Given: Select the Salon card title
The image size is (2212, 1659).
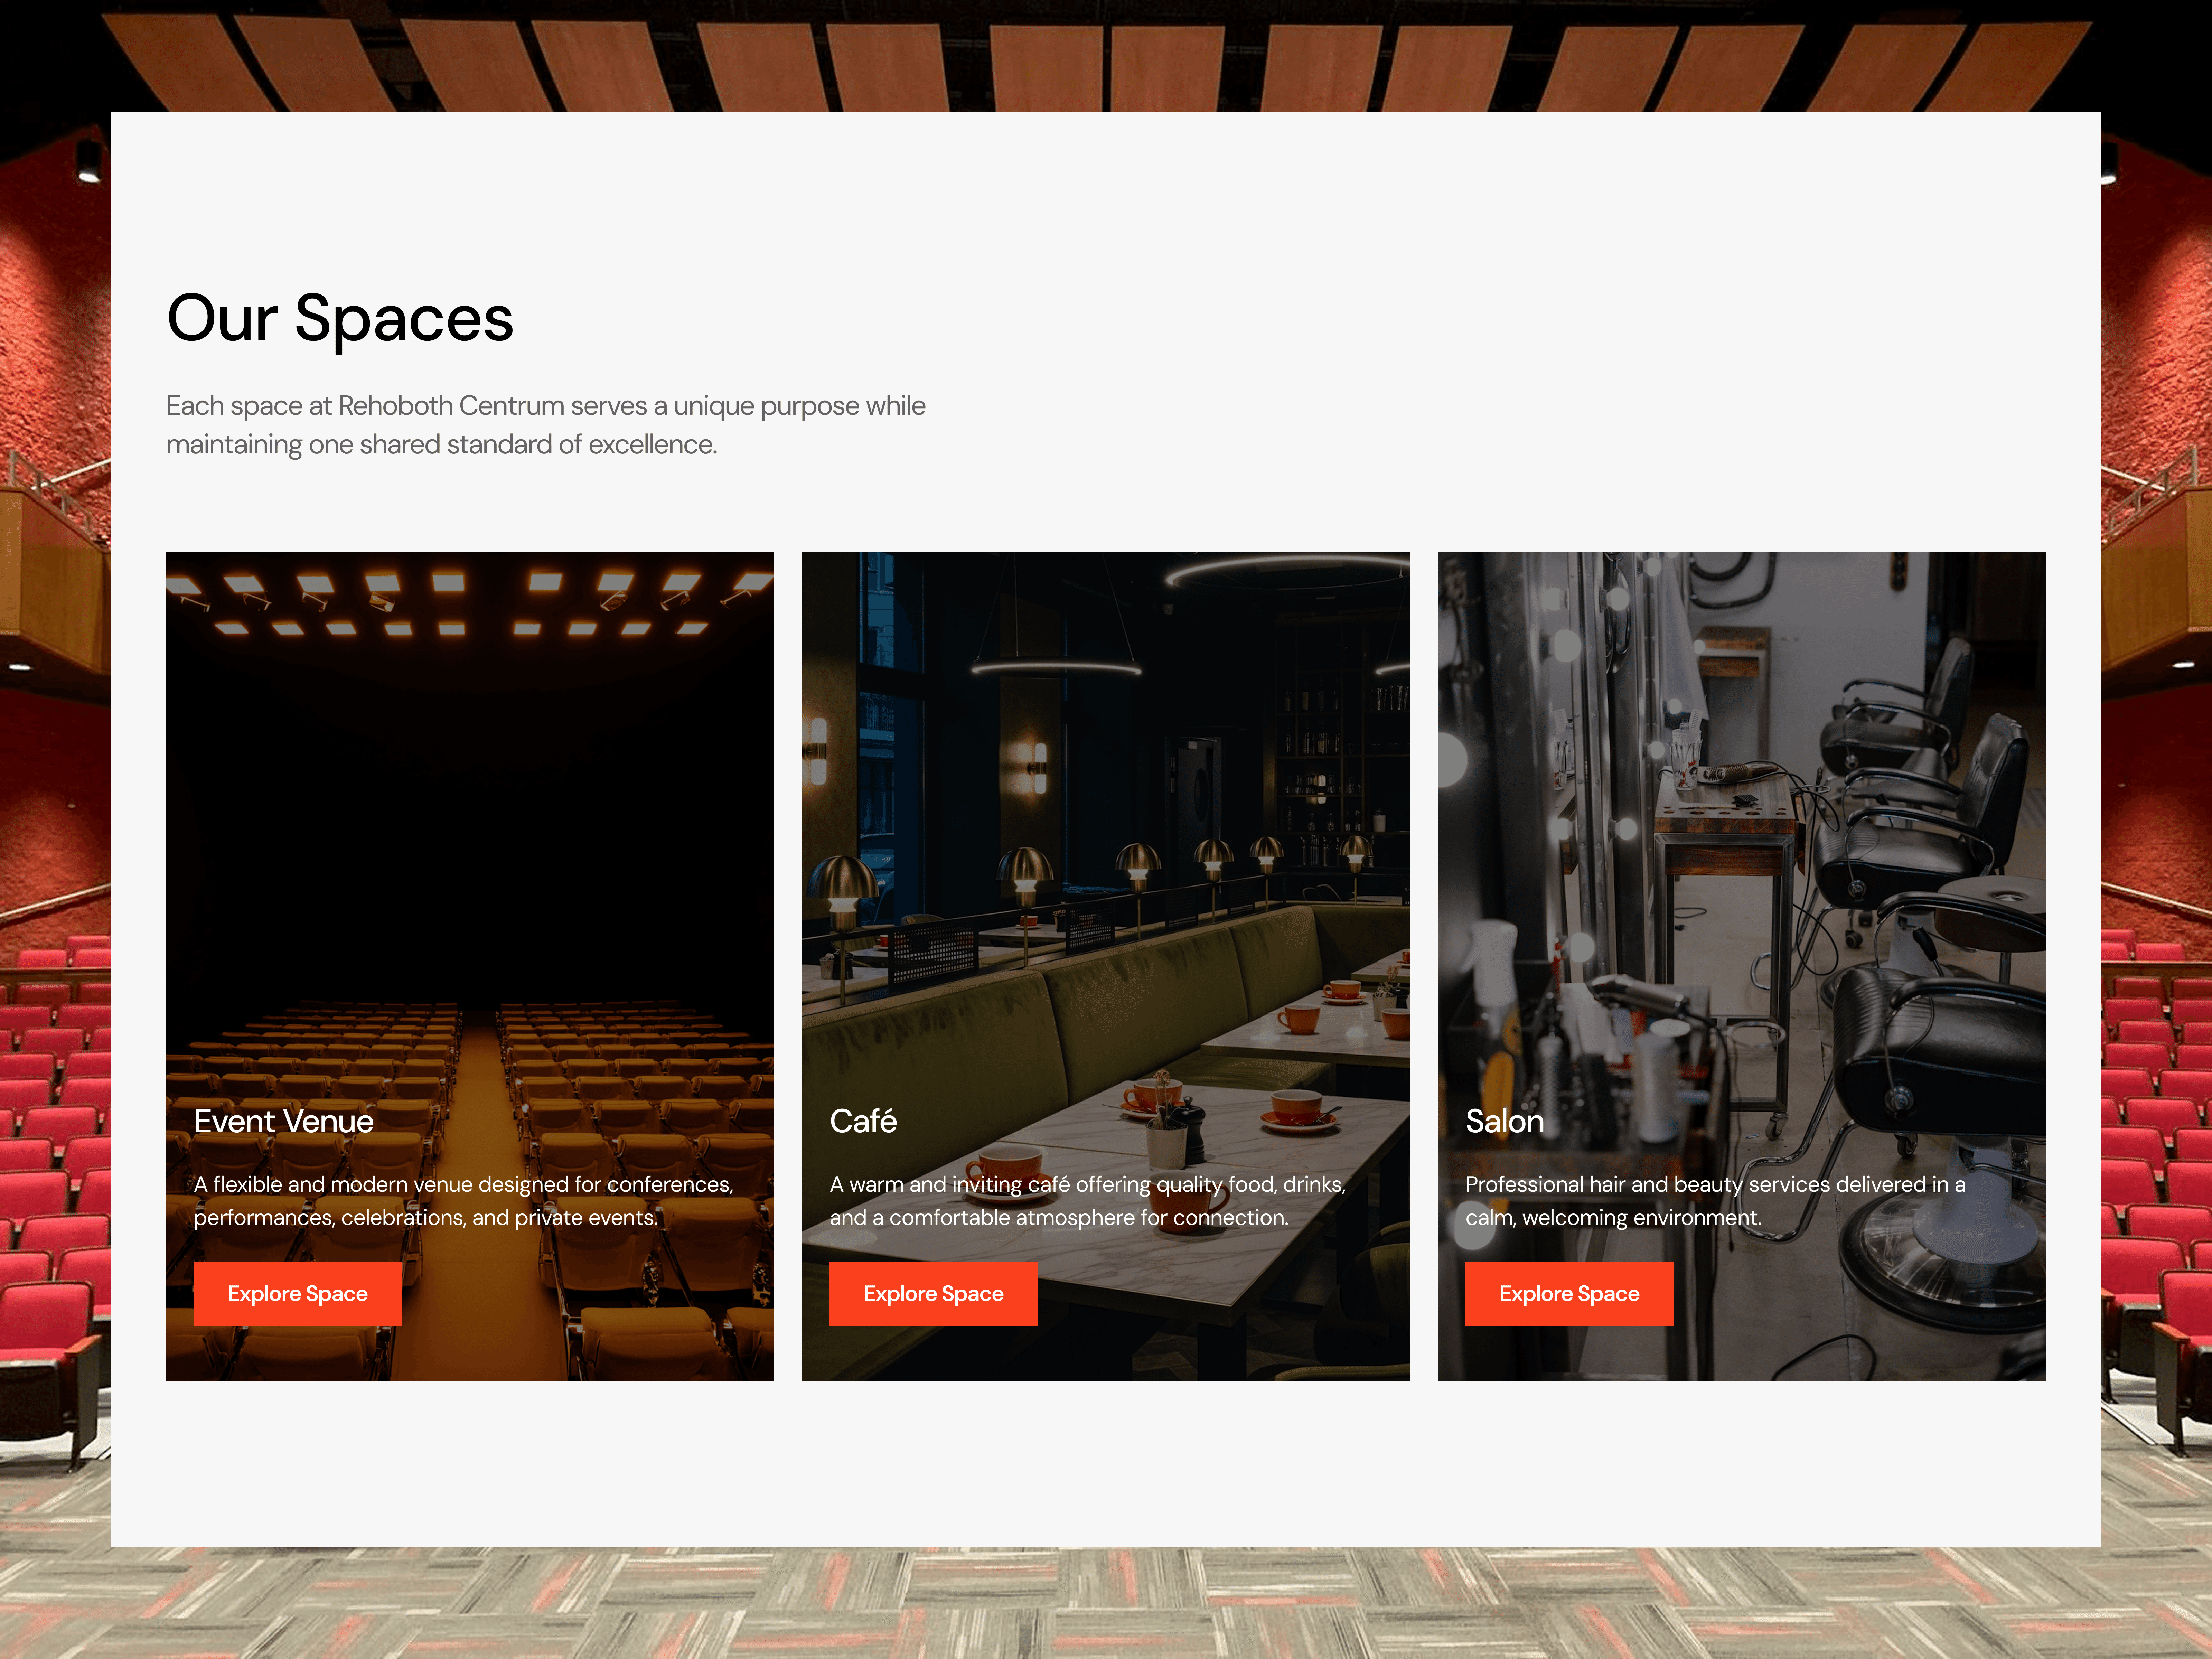Looking at the screenshot, I should [1504, 1121].
